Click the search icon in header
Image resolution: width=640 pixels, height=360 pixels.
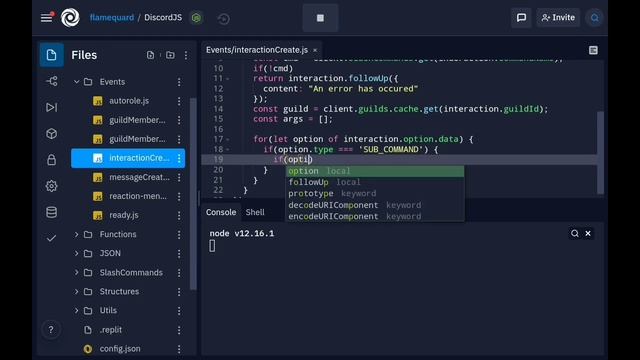[x=595, y=18]
